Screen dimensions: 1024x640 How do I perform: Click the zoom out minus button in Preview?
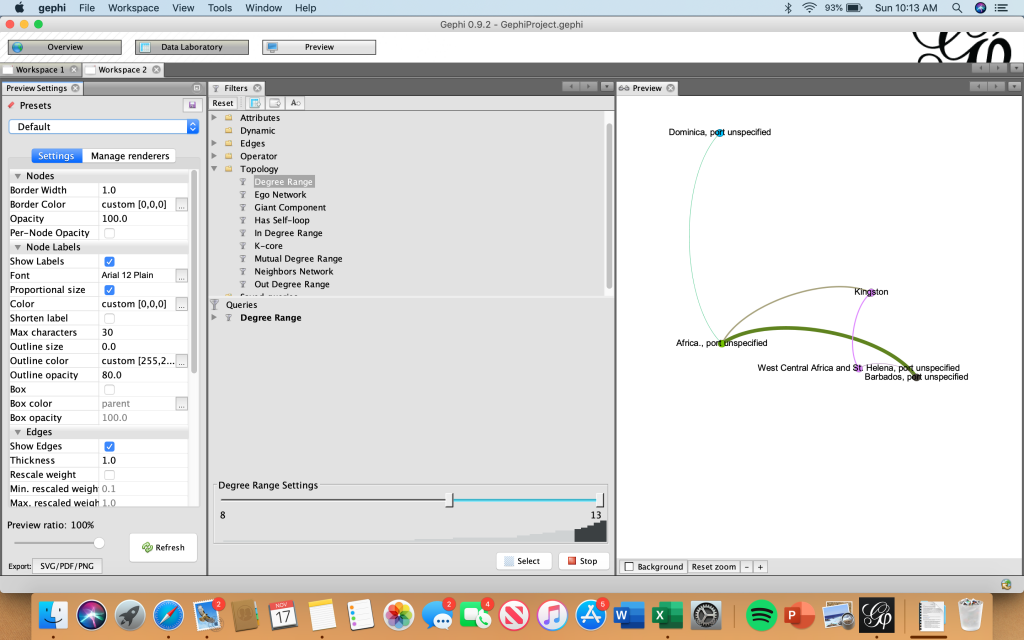click(x=746, y=567)
